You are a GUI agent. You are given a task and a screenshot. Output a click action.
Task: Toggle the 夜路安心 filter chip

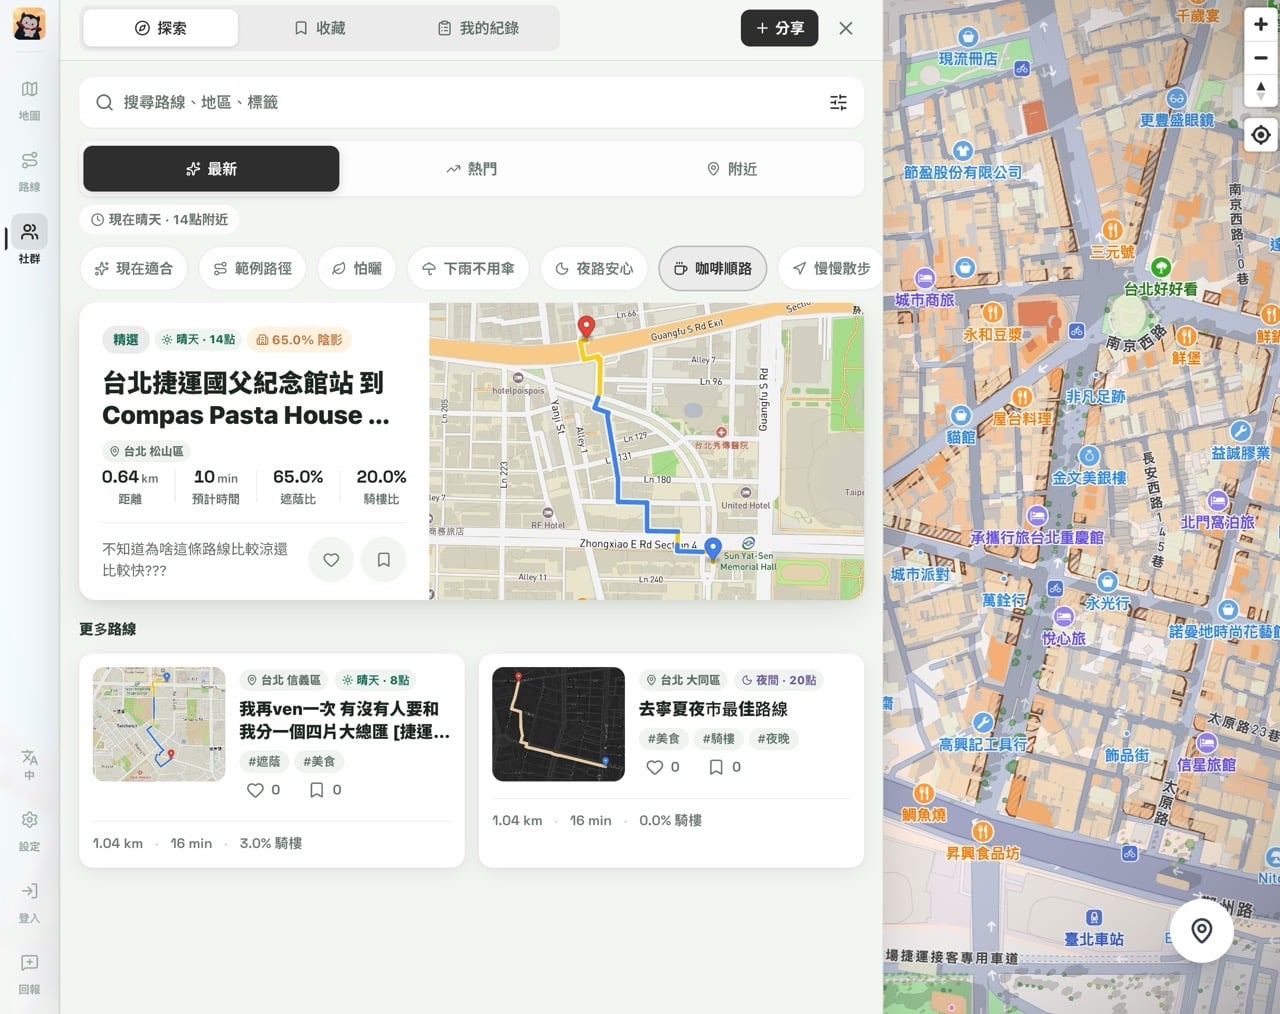point(594,268)
